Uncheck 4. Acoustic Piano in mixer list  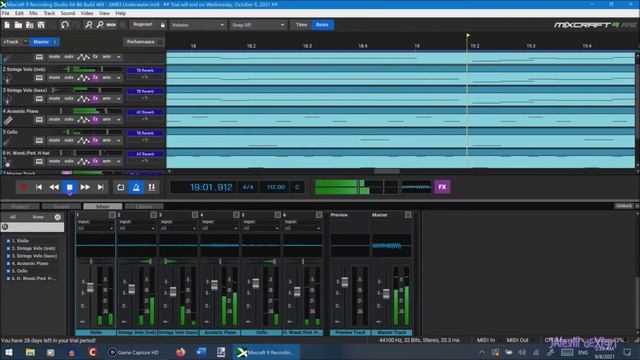pos(8,264)
